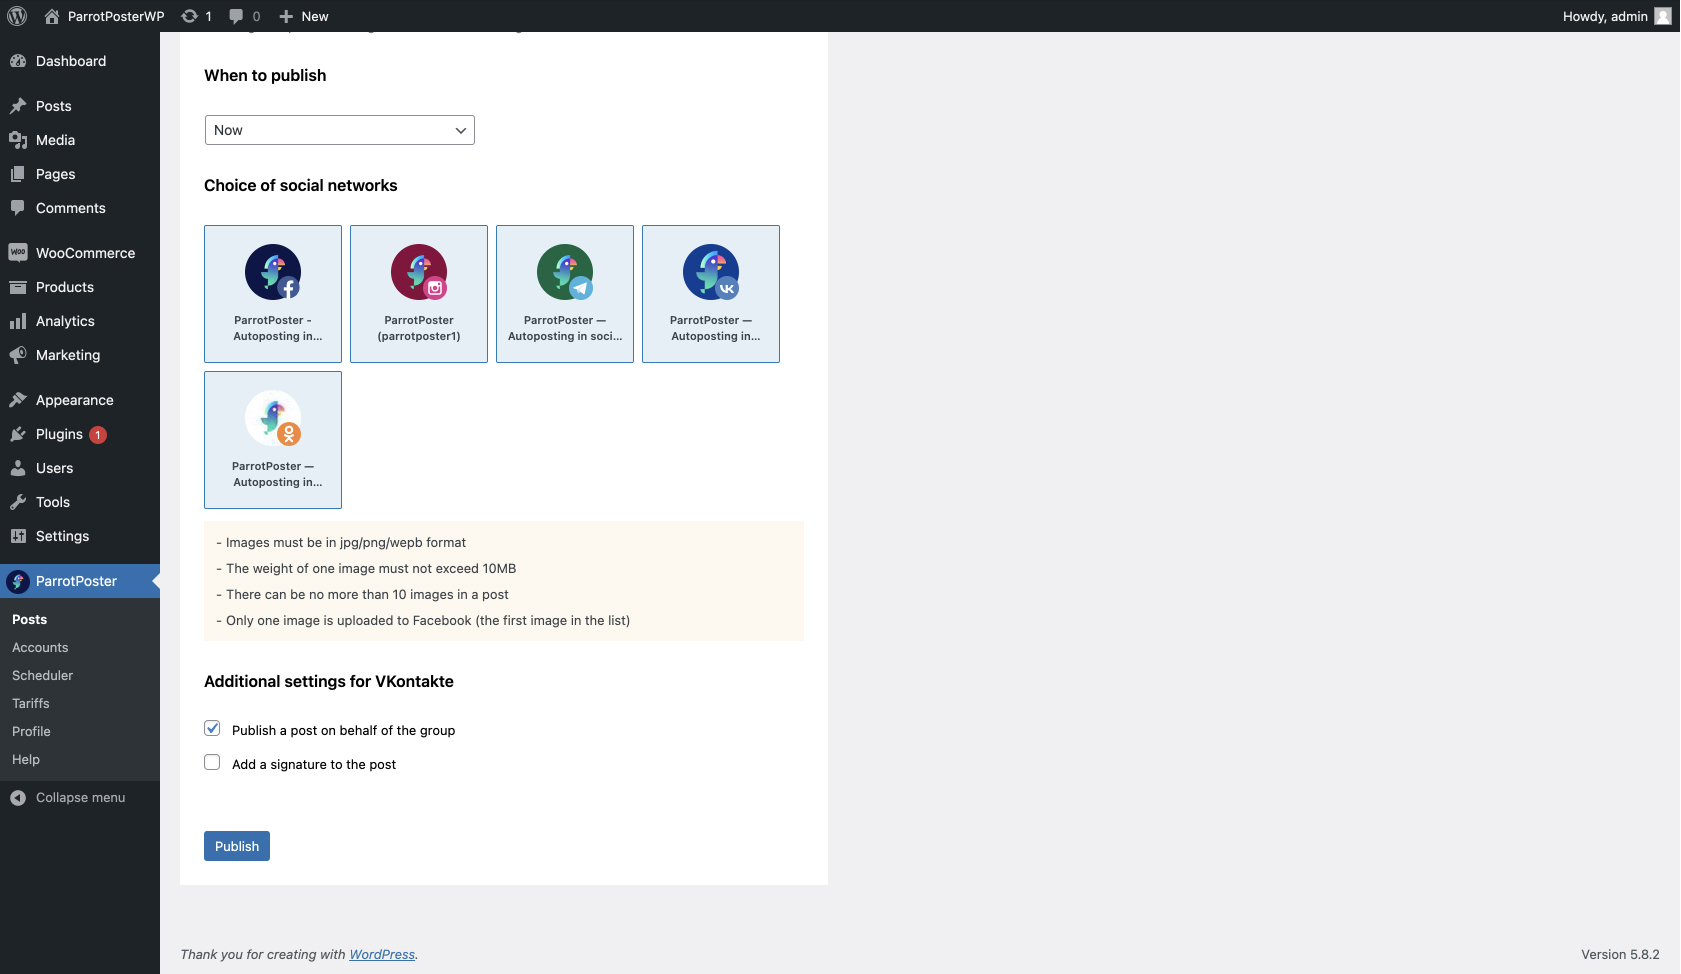Open Posts submenu under ParrotPoster
This screenshot has height=974, width=1681.
(30, 620)
